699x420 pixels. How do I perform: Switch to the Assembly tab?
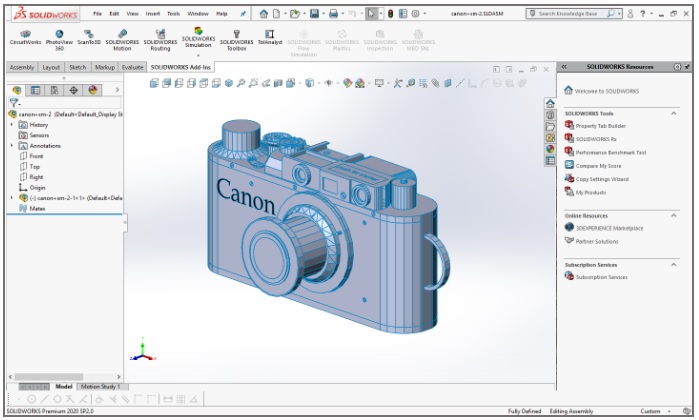pos(22,67)
